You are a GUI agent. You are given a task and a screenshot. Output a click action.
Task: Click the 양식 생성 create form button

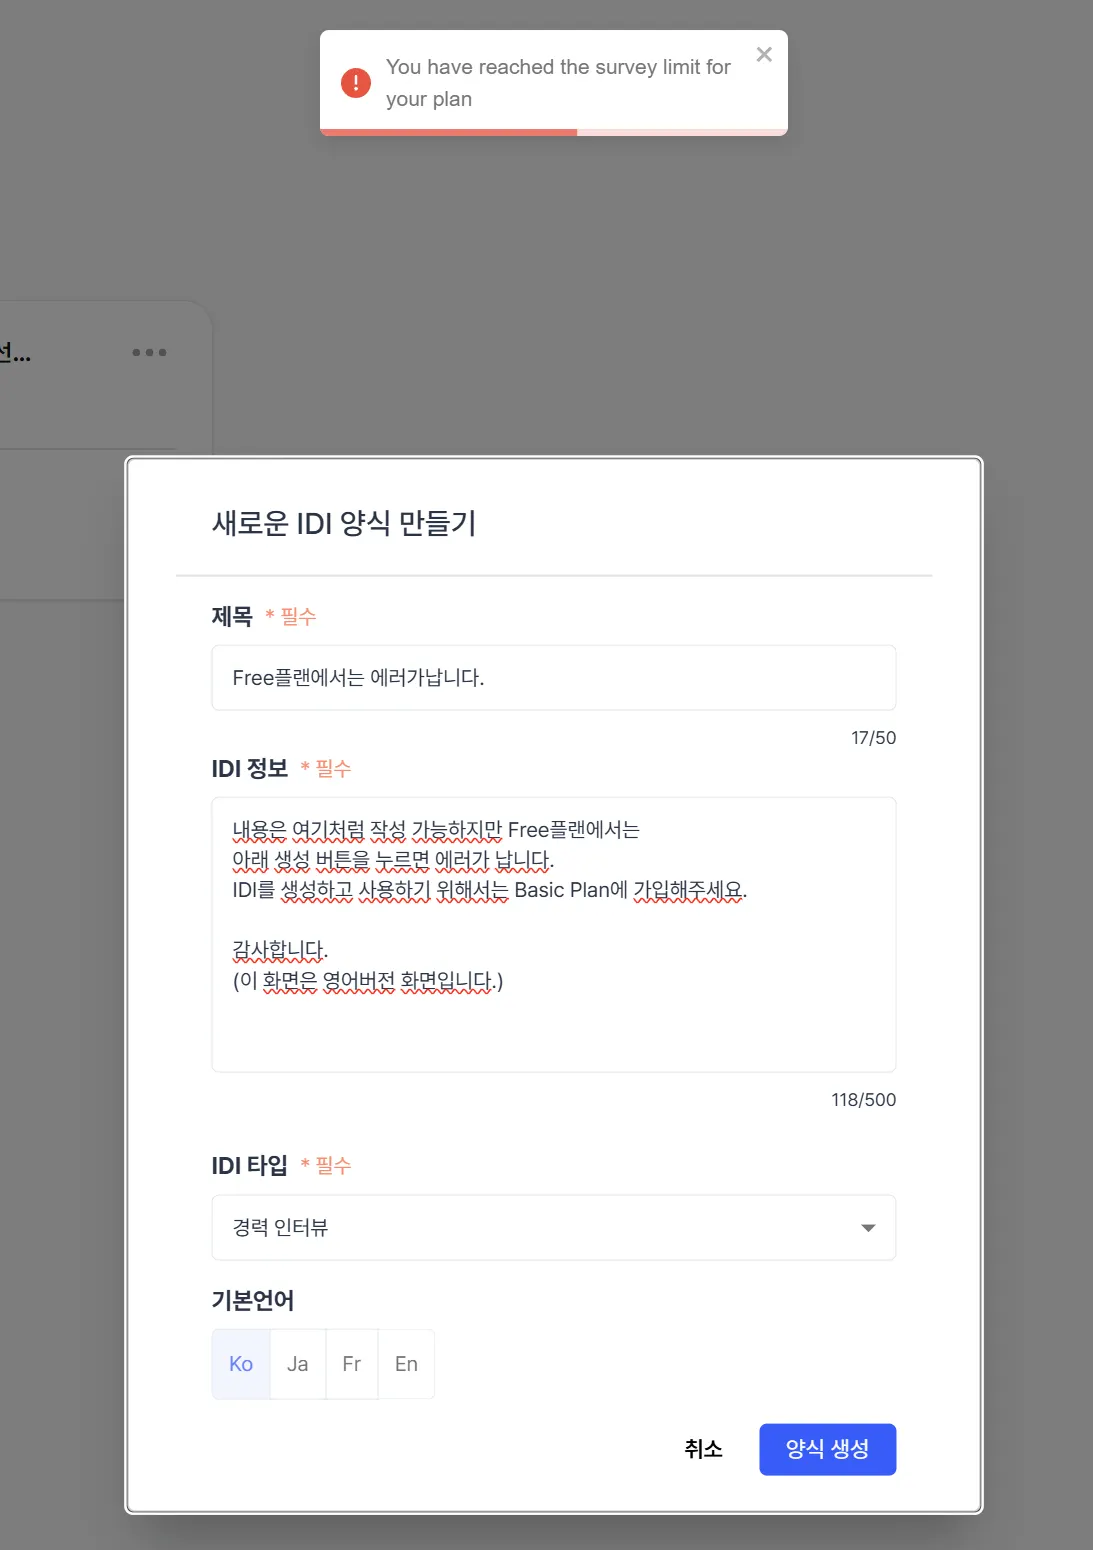(x=828, y=1449)
